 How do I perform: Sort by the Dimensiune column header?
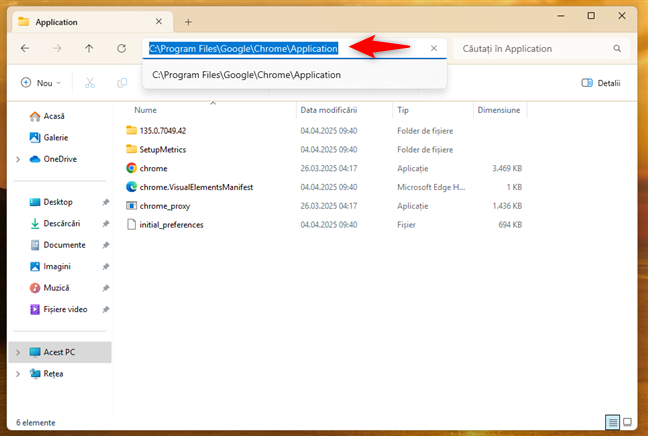pyautogui.click(x=499, y=110)
